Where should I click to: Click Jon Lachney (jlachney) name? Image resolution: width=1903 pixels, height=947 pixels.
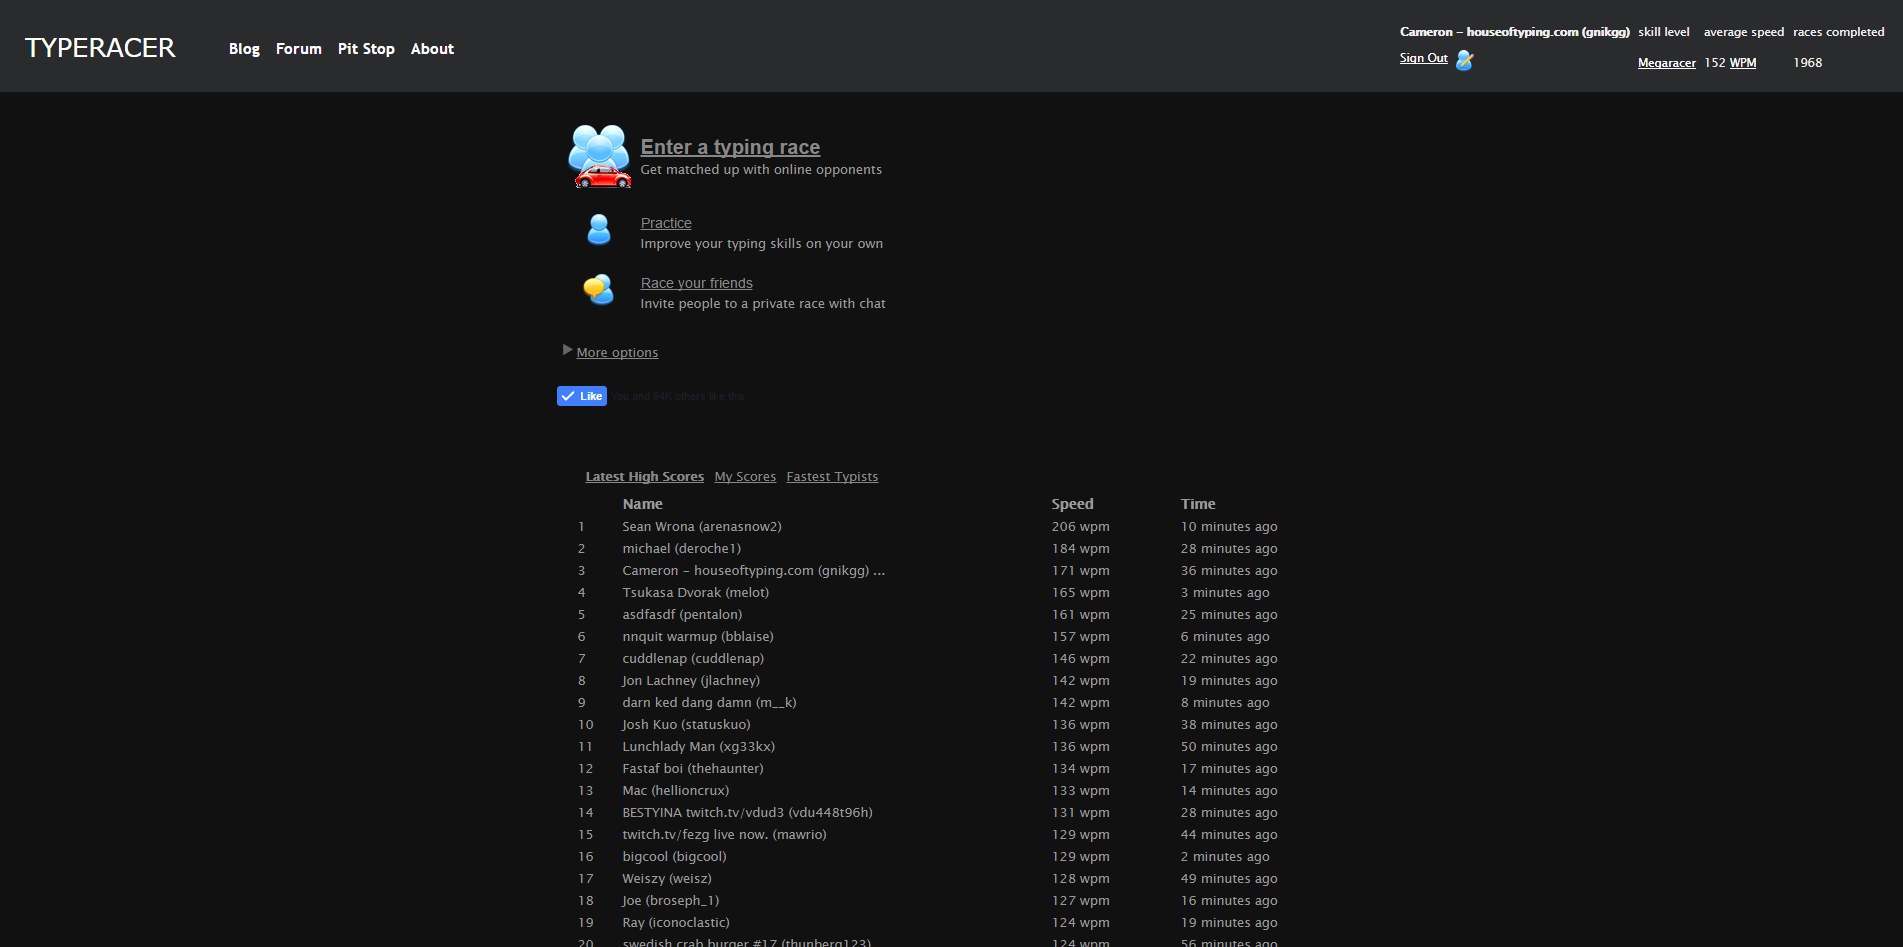(x=691, y=681)
